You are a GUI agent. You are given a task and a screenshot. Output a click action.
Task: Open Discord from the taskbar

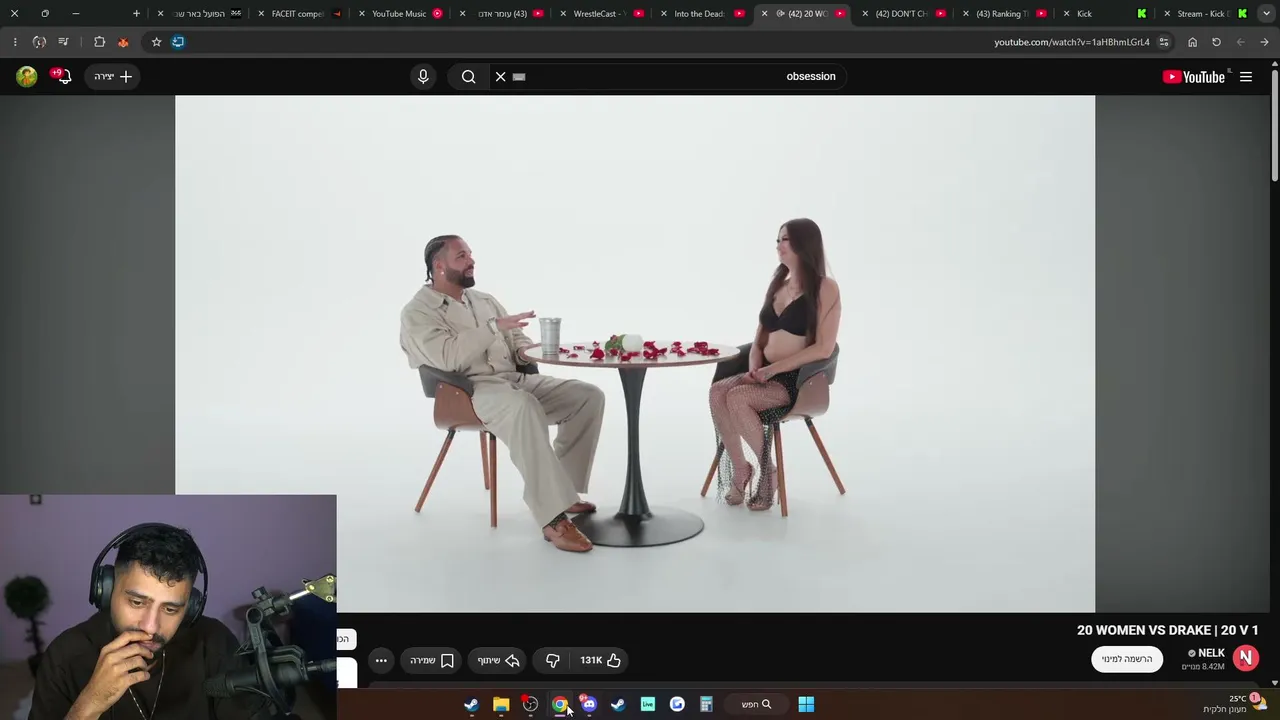pos(589,705)
